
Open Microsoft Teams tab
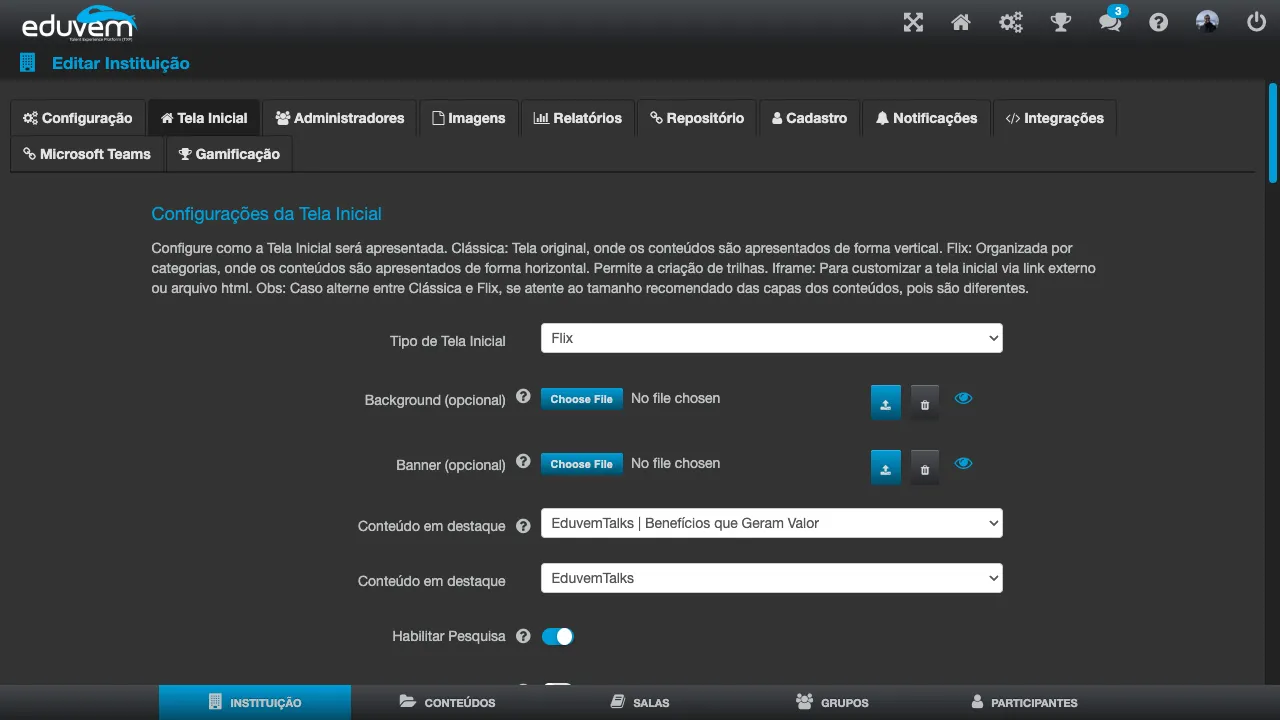point(87,154)
